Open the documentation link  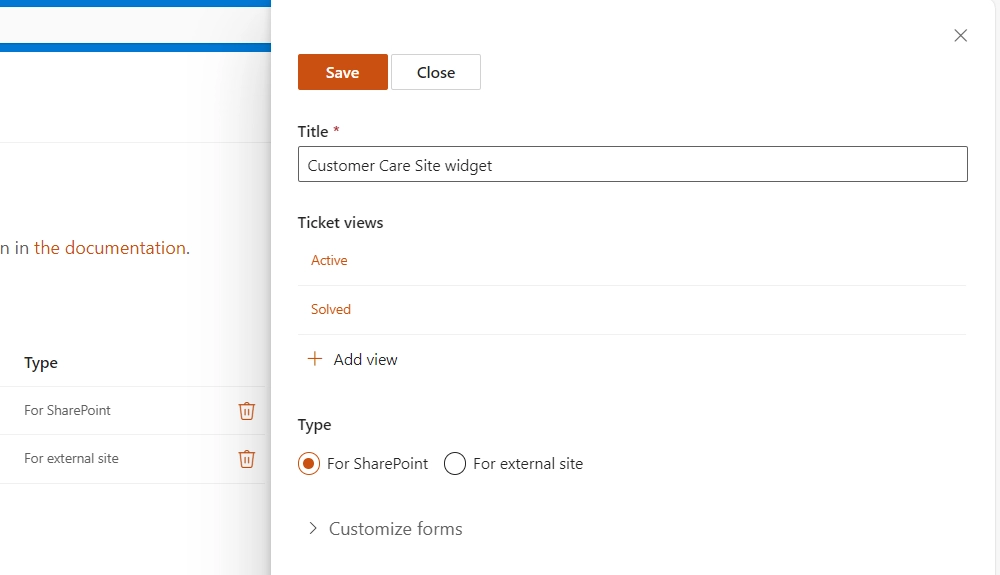click(x=110, y=247)
